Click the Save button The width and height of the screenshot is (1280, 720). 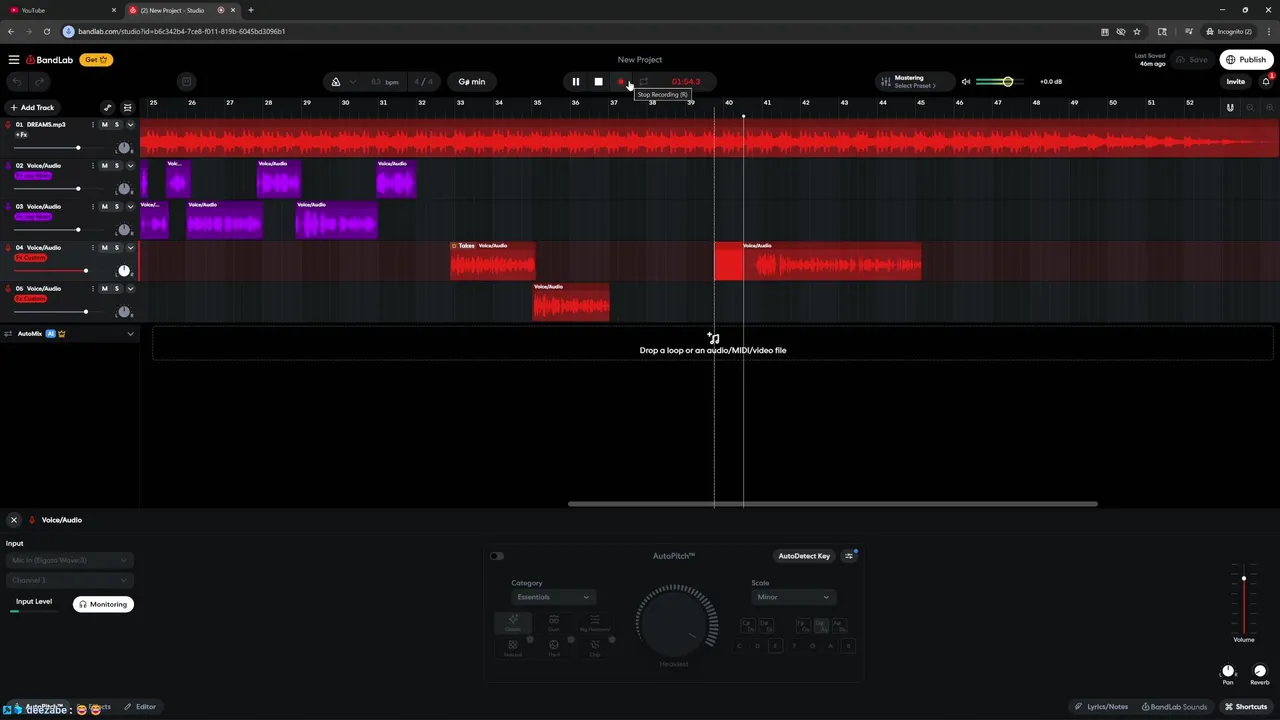click(1192, 60)
